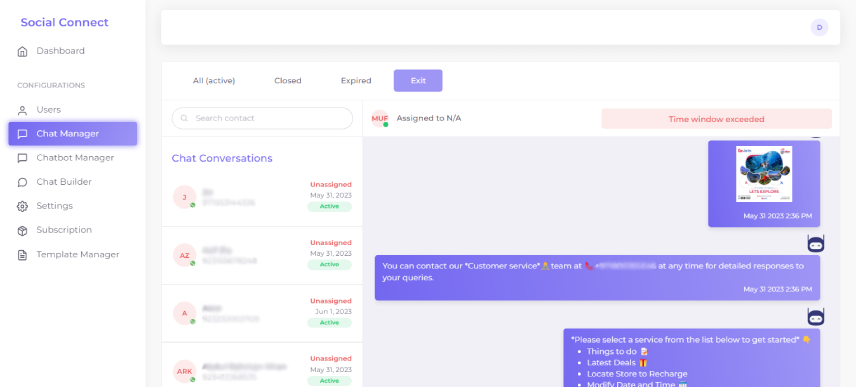Click the Users person icon
The height and width of the screenshot is (387, 856).
pyautogui.click(x=22, y=110)
